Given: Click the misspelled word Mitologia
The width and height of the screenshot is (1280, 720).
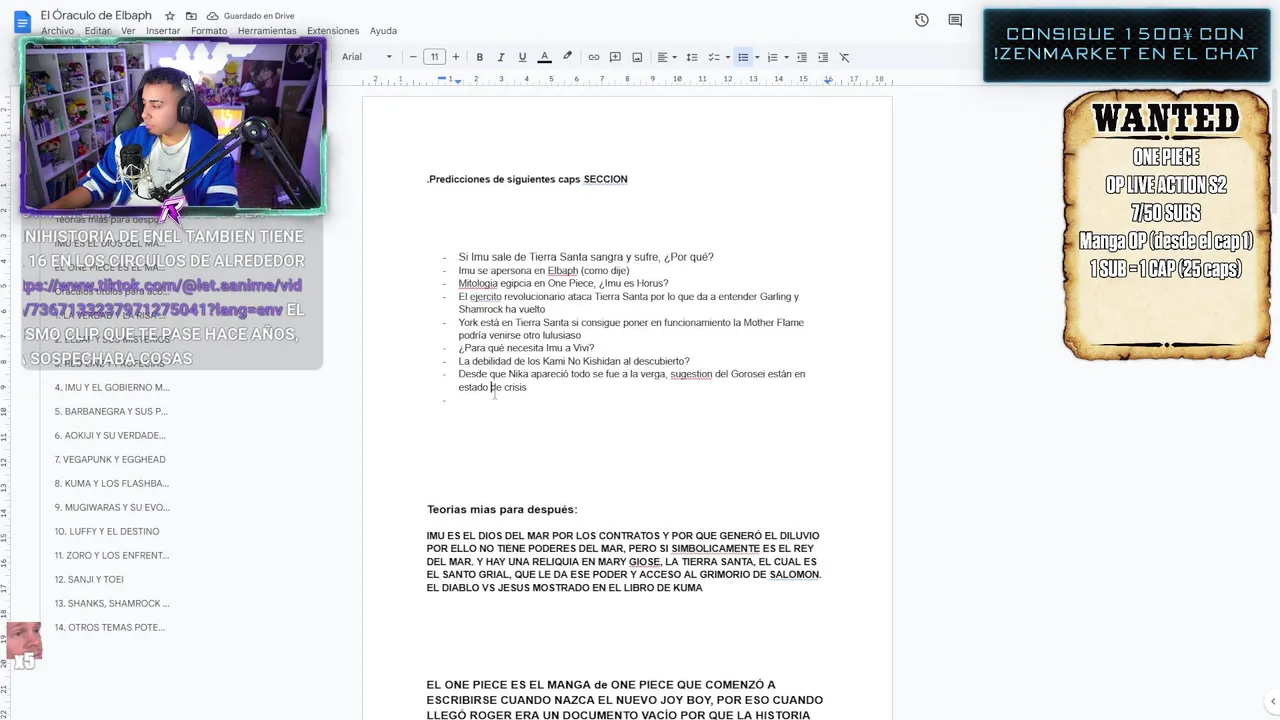Looking at the screenshot, I should pyautogui.click(x=478, y=283).
